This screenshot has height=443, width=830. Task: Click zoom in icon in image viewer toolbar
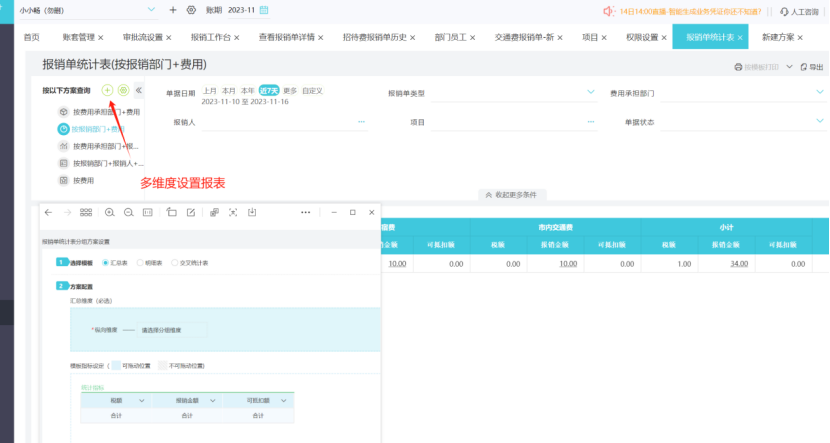pyautogui.click(x=109, y=213)
